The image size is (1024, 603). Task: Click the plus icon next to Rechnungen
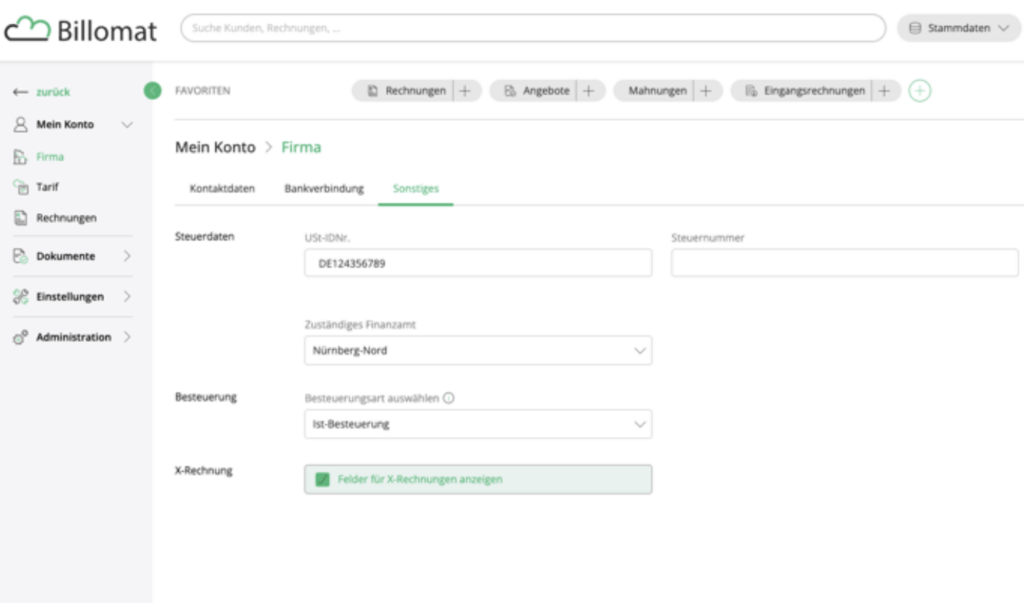[x=464, y=91]
